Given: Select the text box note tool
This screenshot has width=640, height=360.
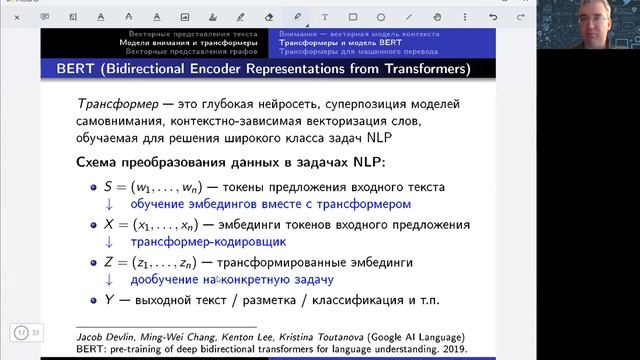Looking at the screenshot, I should click(x=73, y=17).
